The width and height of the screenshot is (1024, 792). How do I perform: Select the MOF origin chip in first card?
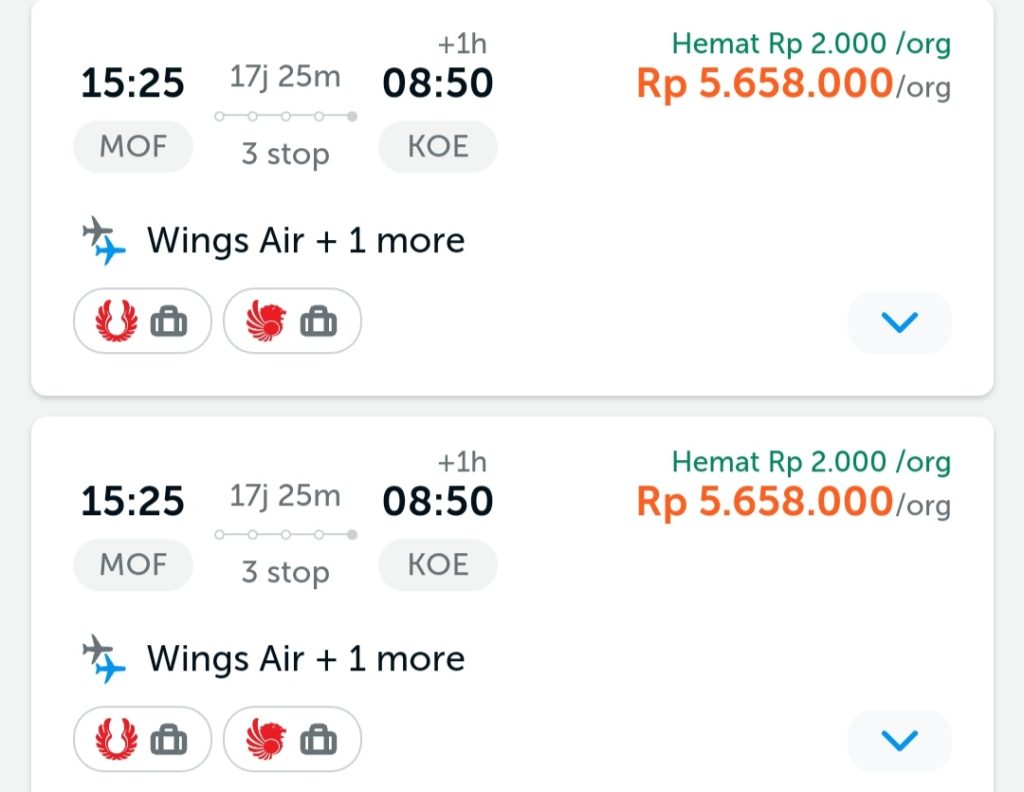tap(133, 147)
